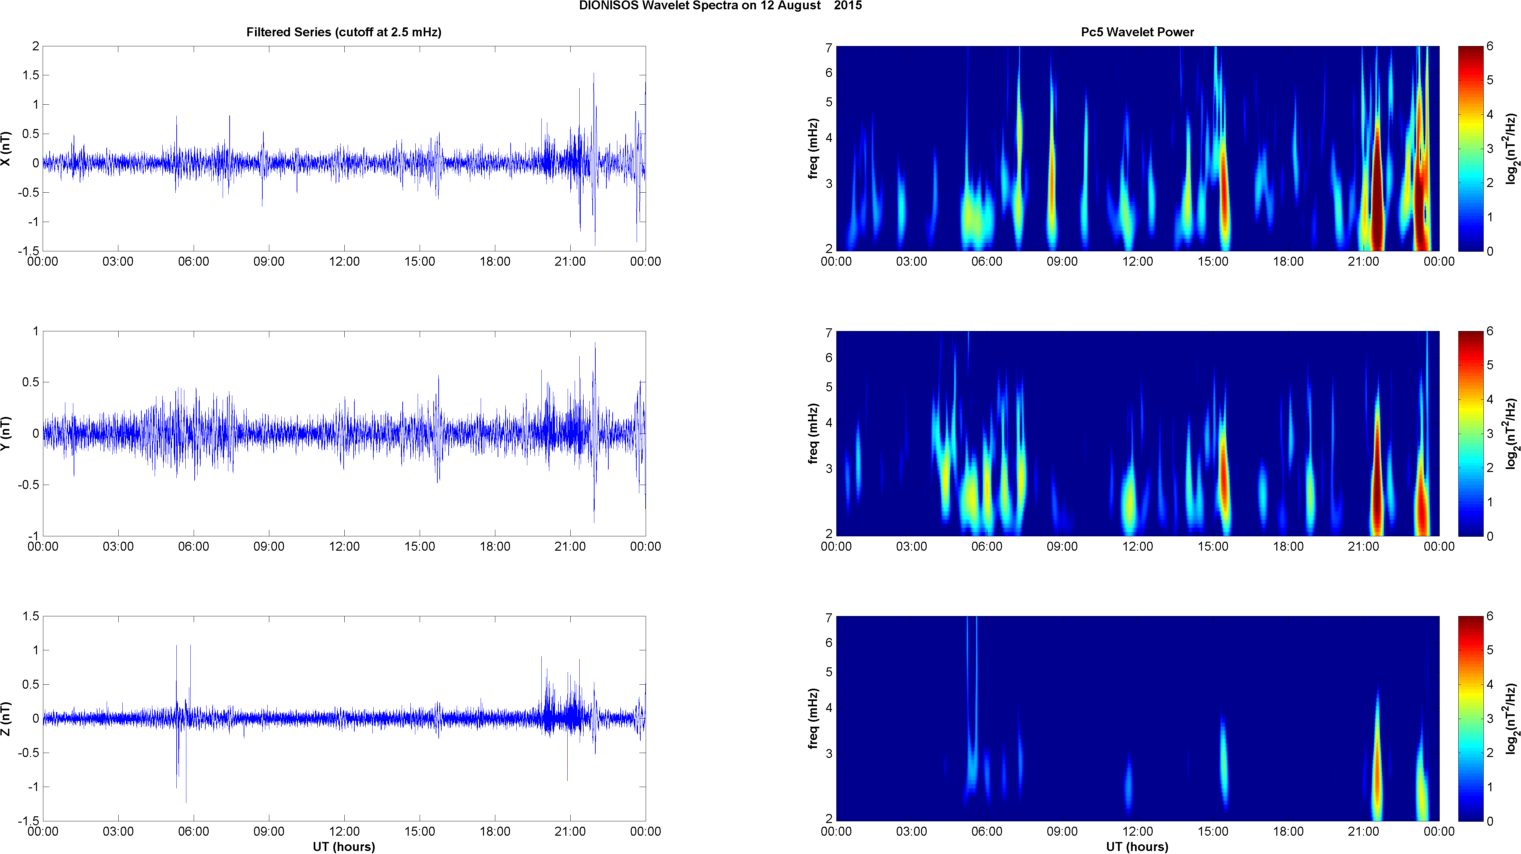Click the 03:00 tick under Y wavelet plot
Image resolution: width=1521 pixels, height=854 pixels.
click(x=911, y=547)
